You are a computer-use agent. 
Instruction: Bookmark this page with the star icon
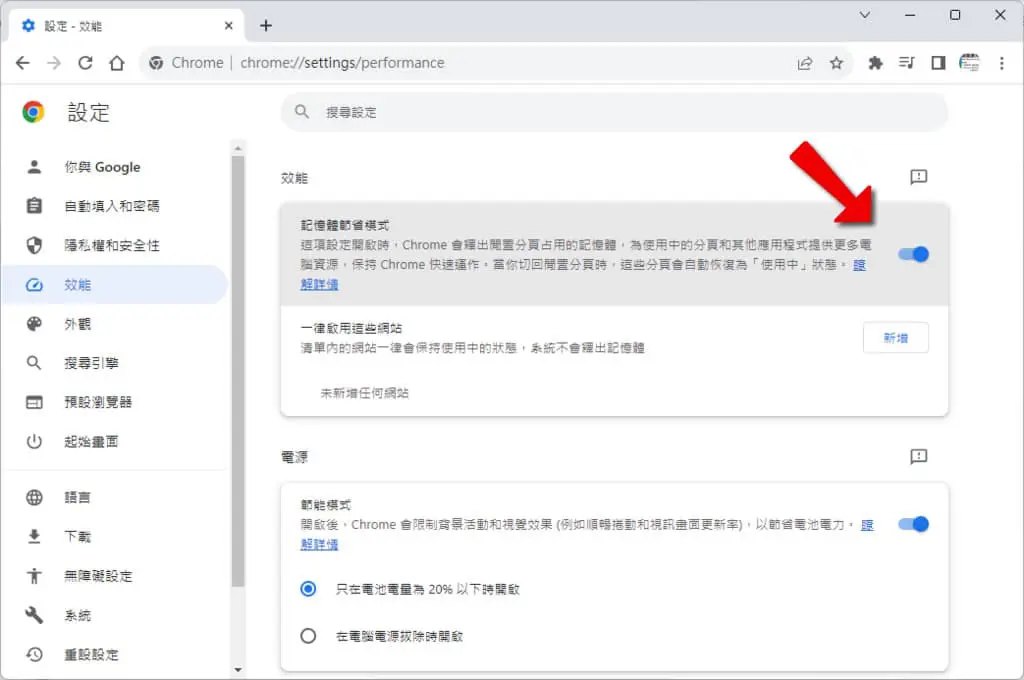[836, 63]
